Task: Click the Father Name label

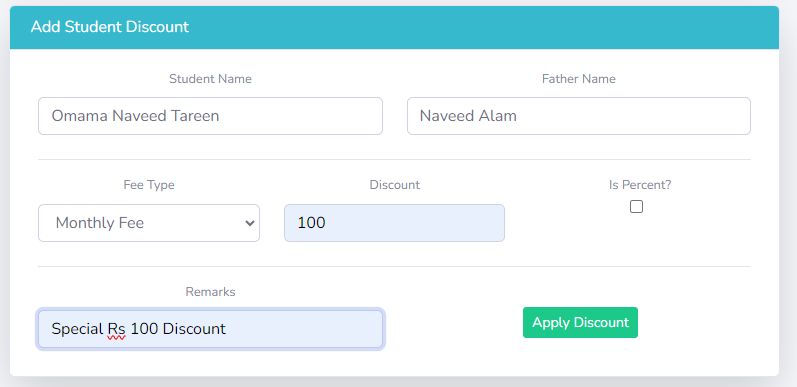Action: 579,79
